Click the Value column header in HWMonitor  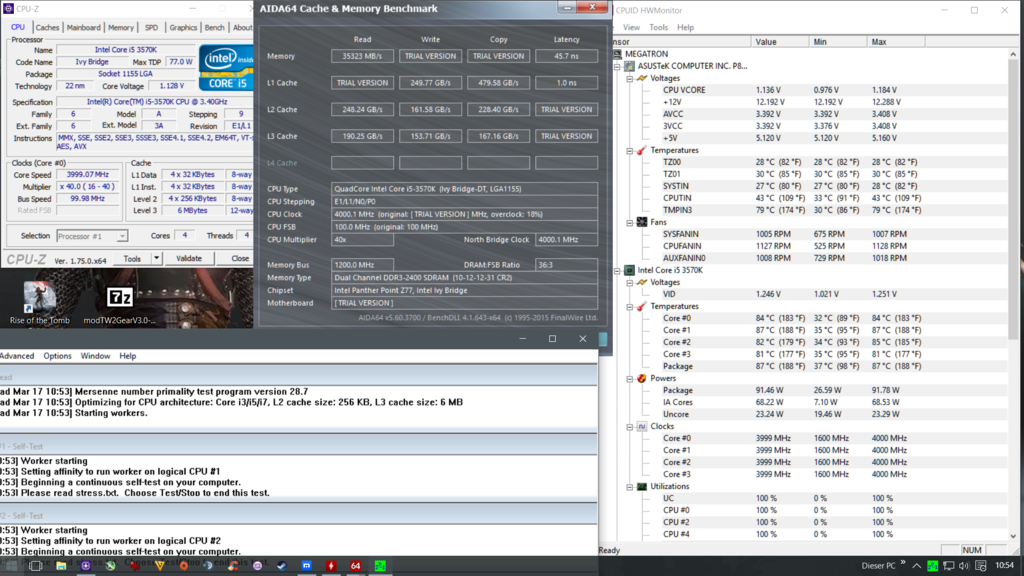point(780,42)
